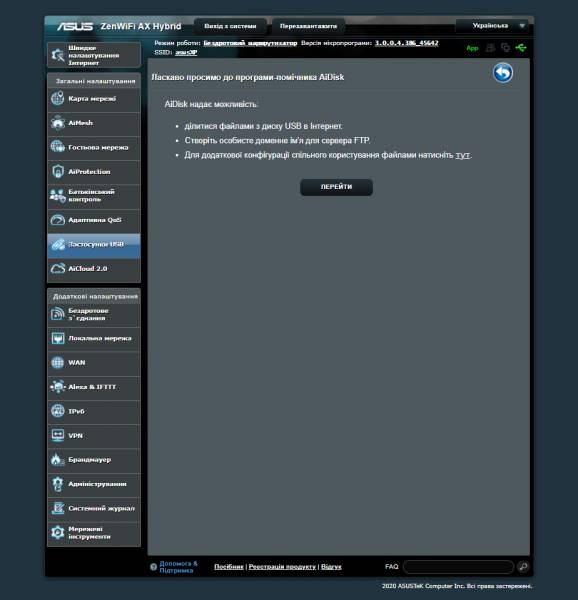Open the product registration footer link
Image resolution: width=578 pixels, height=600 pixels.
click(x=282, y=567)
